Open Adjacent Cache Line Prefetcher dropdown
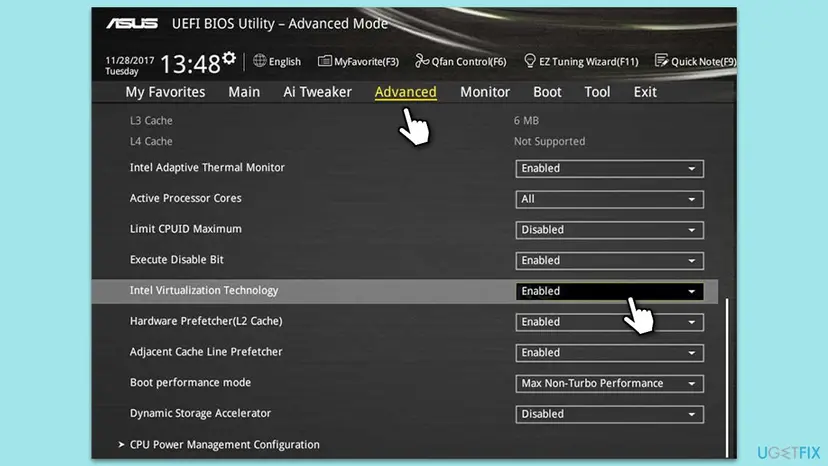 click(609, 352)
